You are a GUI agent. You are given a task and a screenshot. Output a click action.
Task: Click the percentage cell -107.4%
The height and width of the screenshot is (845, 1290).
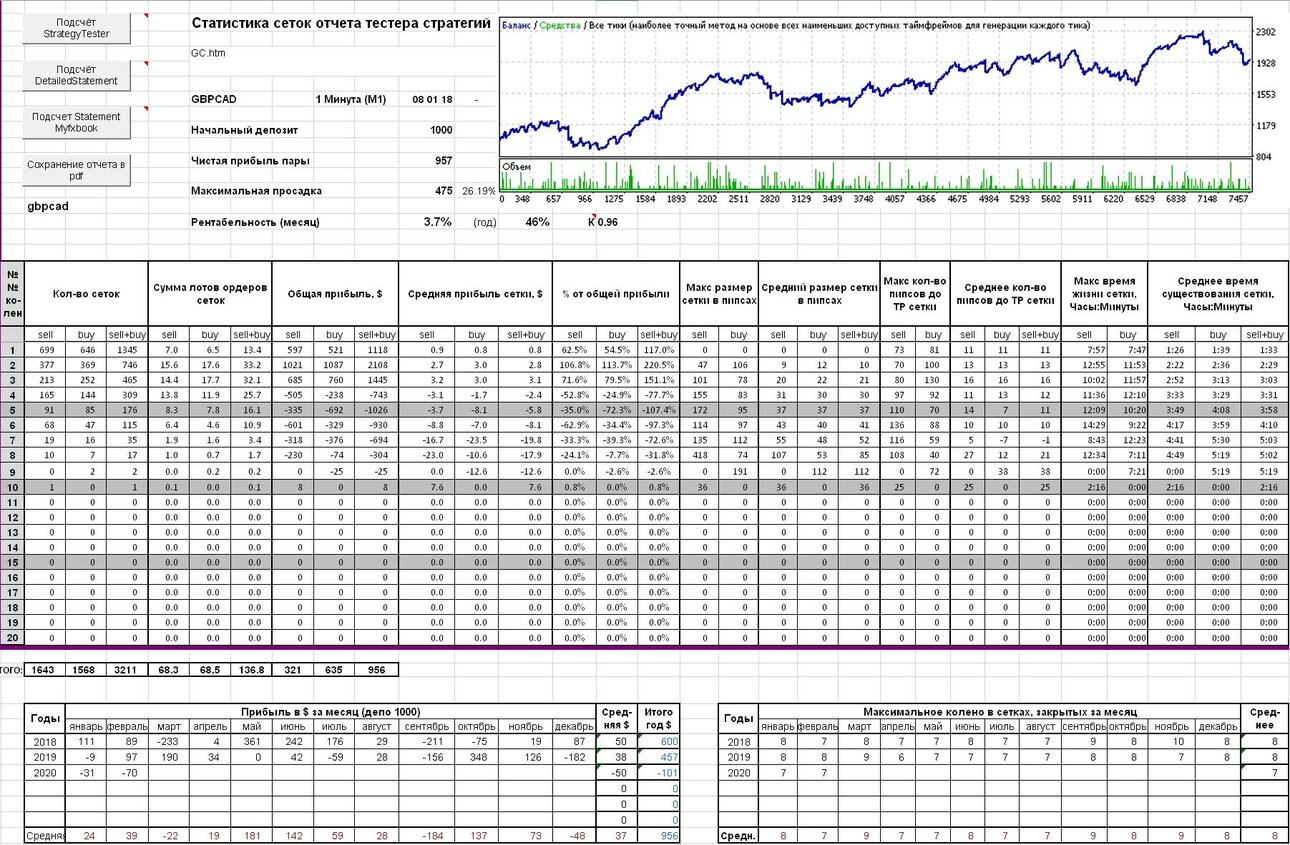(x=658, y=410)
